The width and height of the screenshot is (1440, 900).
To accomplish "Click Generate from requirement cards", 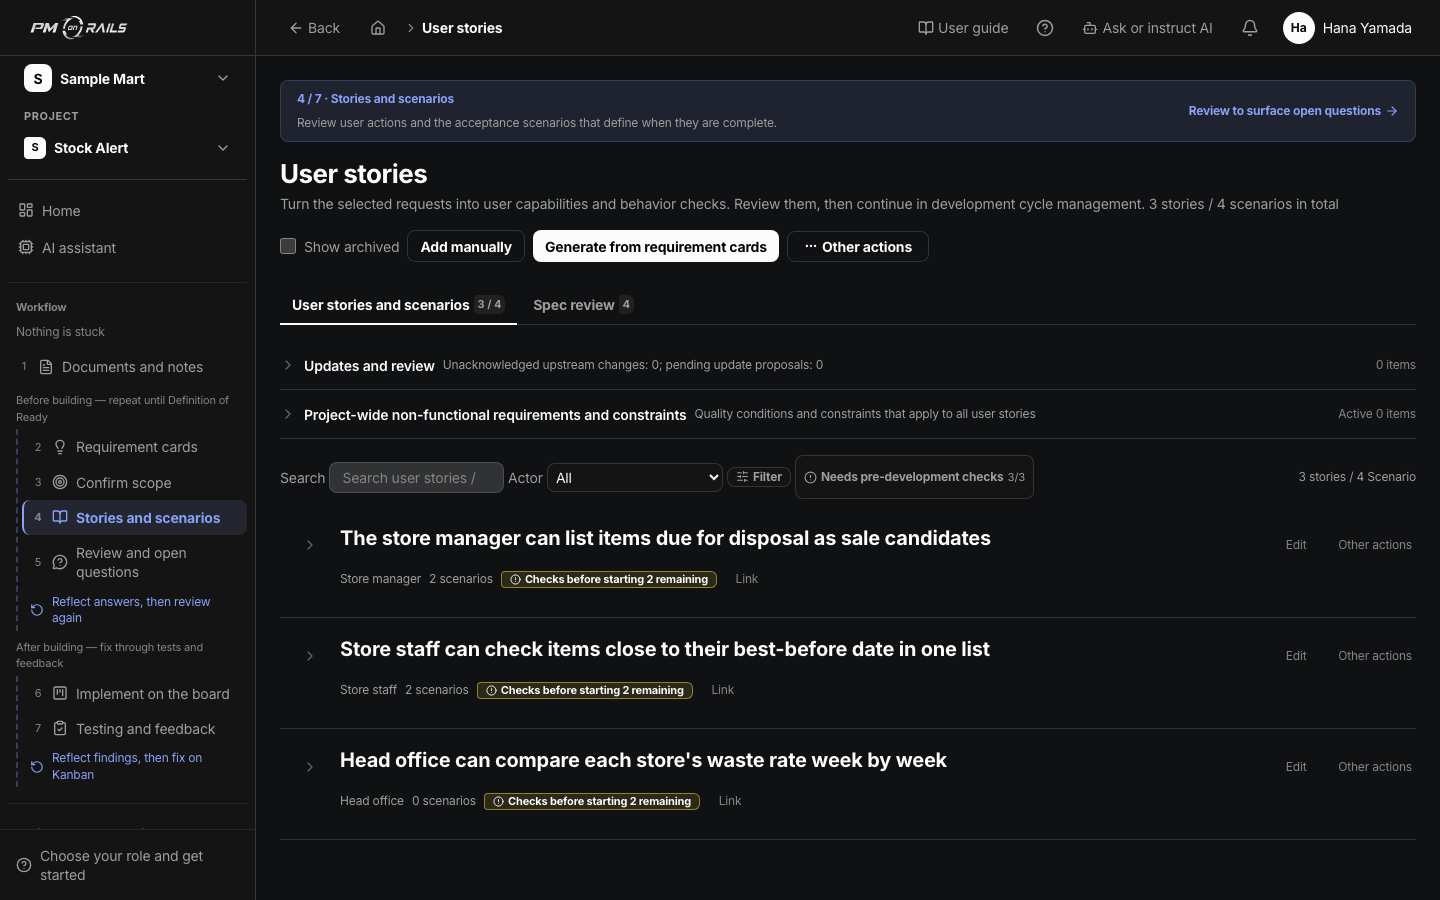I will point(656,247).
